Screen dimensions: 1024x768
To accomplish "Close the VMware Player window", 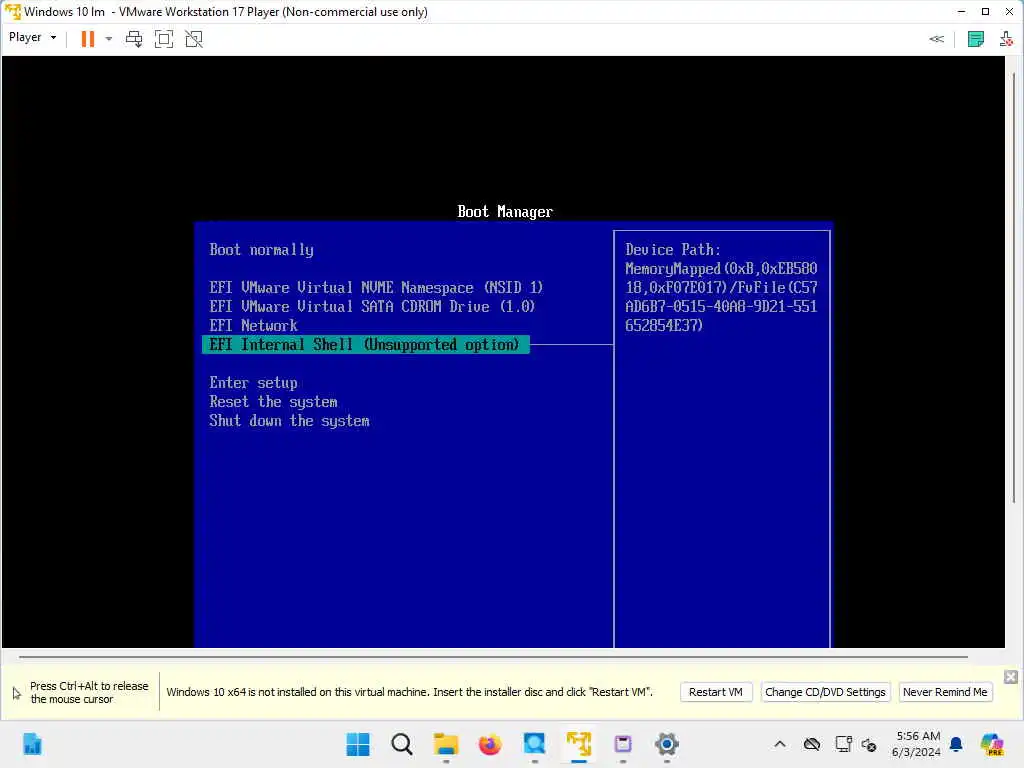I will [1009, 12].
